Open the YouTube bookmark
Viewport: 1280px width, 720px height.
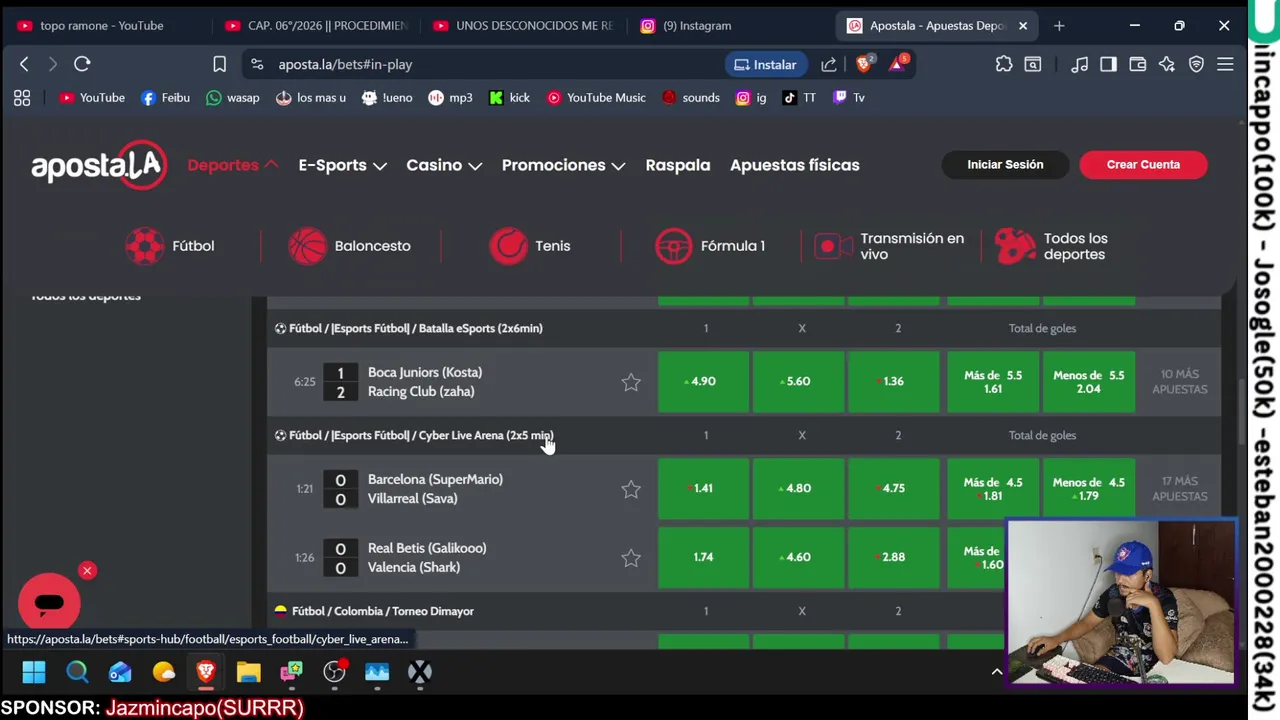pos(92,97)
